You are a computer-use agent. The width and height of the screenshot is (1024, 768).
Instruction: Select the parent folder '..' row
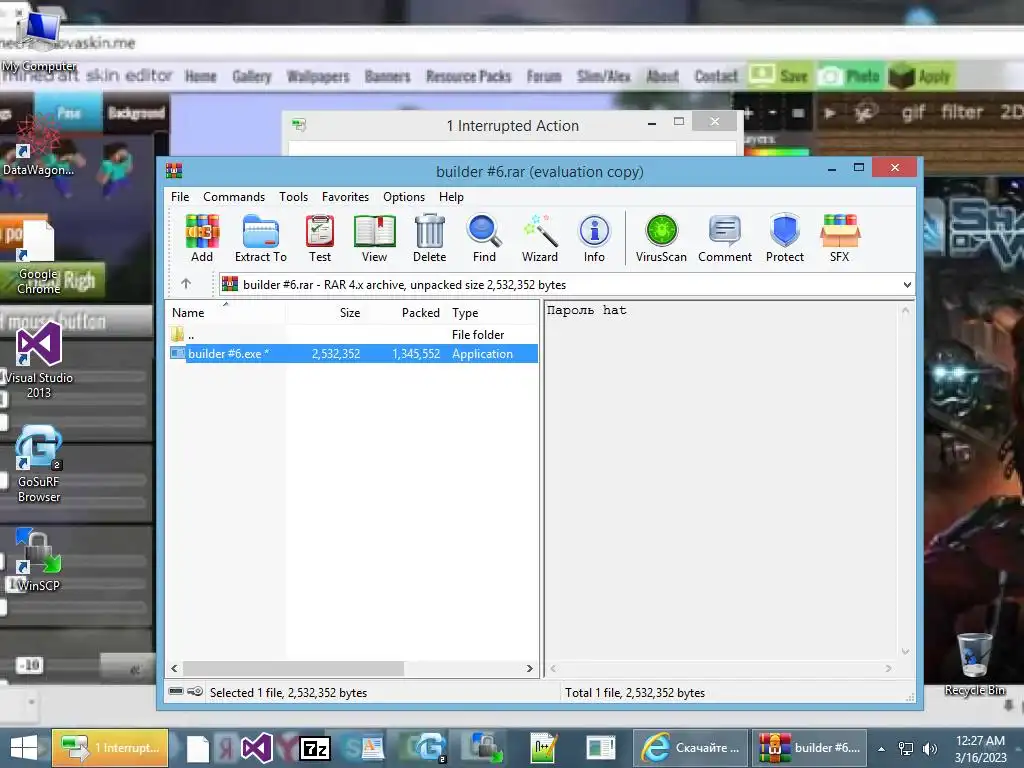(x=353, y=334)
